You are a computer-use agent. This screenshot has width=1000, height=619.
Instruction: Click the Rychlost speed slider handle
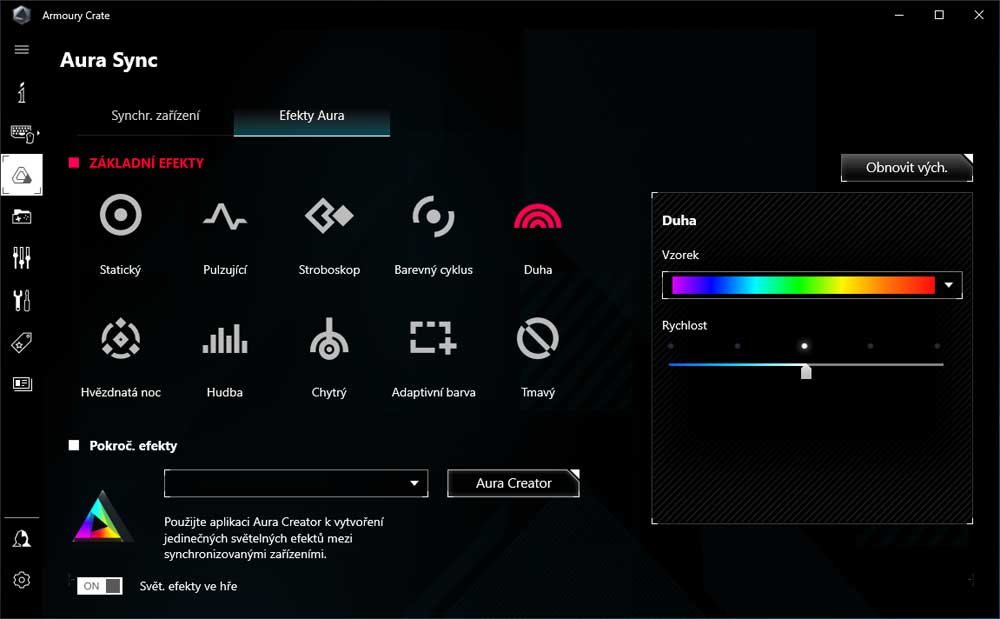(806, 371)
